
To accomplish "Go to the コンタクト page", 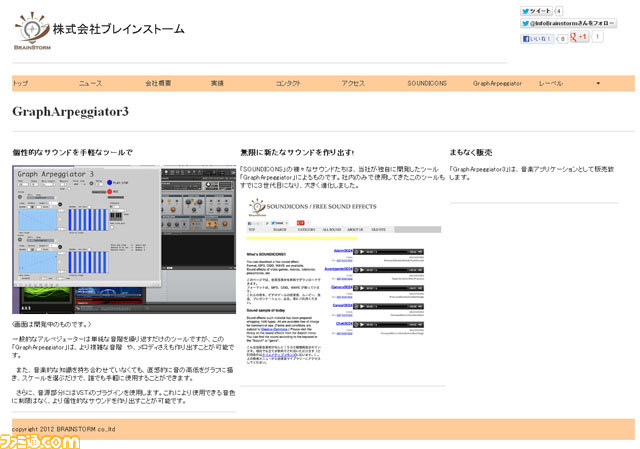I will click(288, 83).
